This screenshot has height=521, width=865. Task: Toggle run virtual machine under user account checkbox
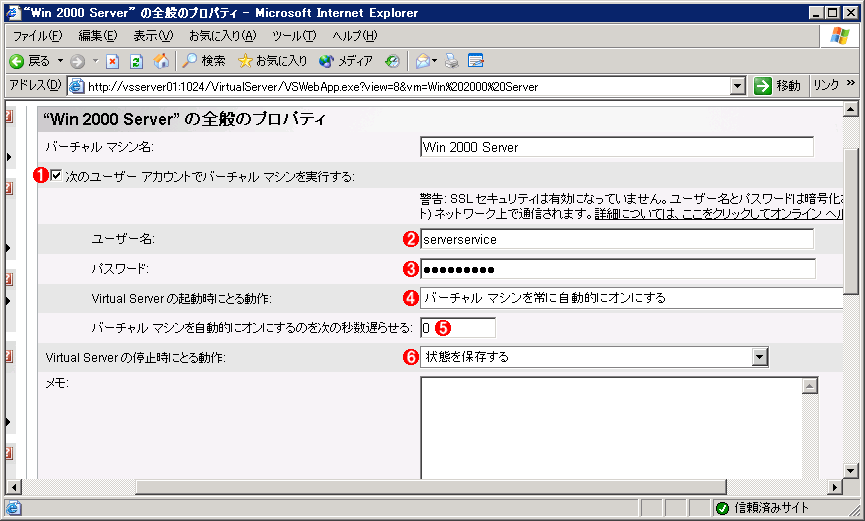point(56,176)
